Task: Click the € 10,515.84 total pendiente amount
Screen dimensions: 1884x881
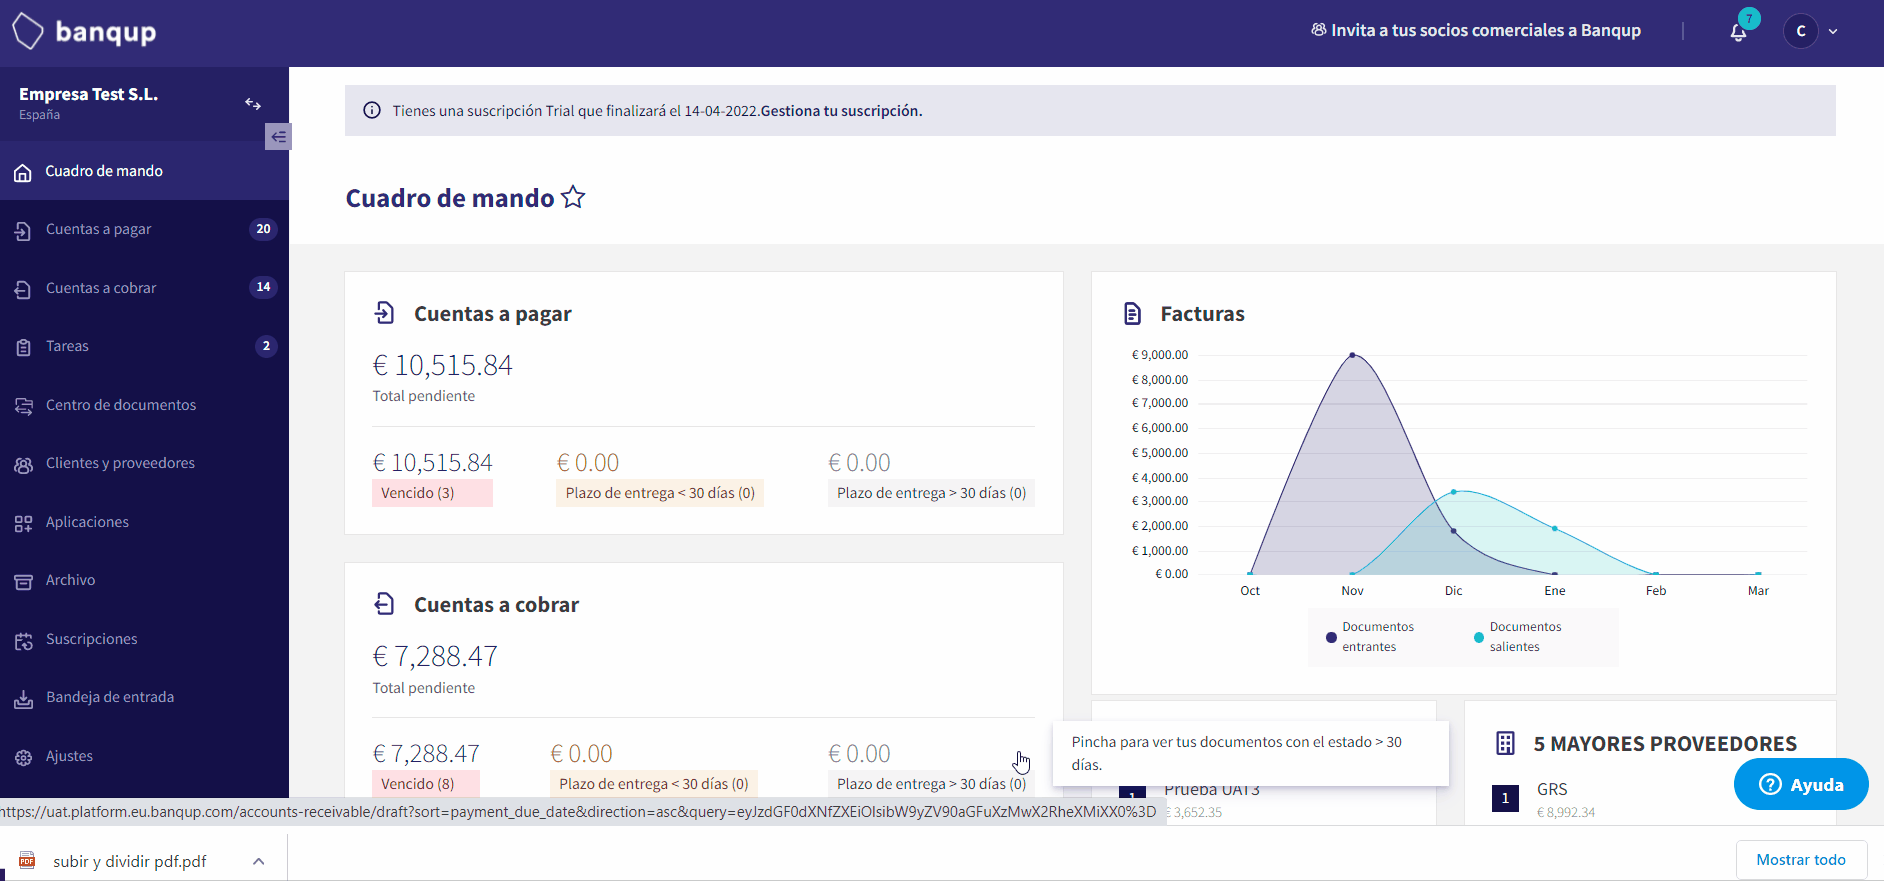Action: point(442,365)
